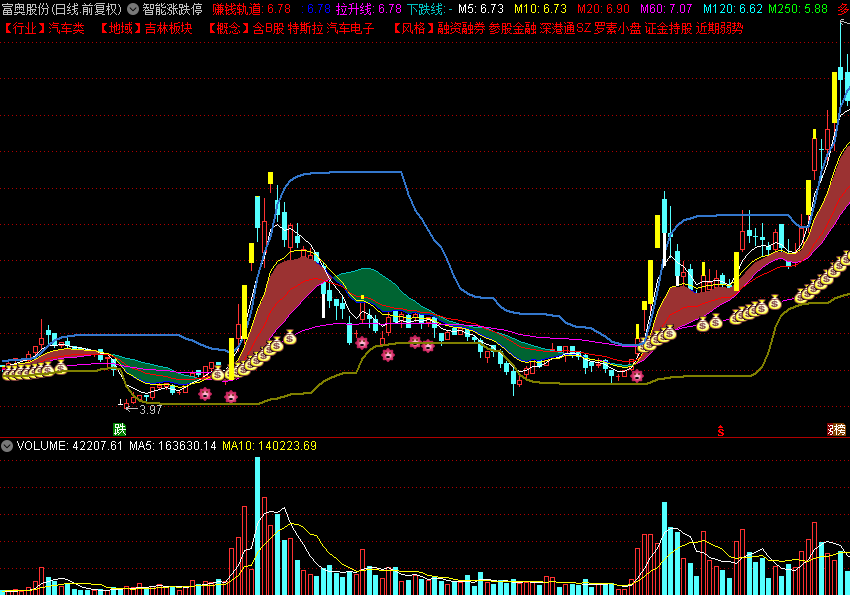Screen dimensions: 850x595
Task: Open the 参股金融 style tag
Action: tap(512, 28)
